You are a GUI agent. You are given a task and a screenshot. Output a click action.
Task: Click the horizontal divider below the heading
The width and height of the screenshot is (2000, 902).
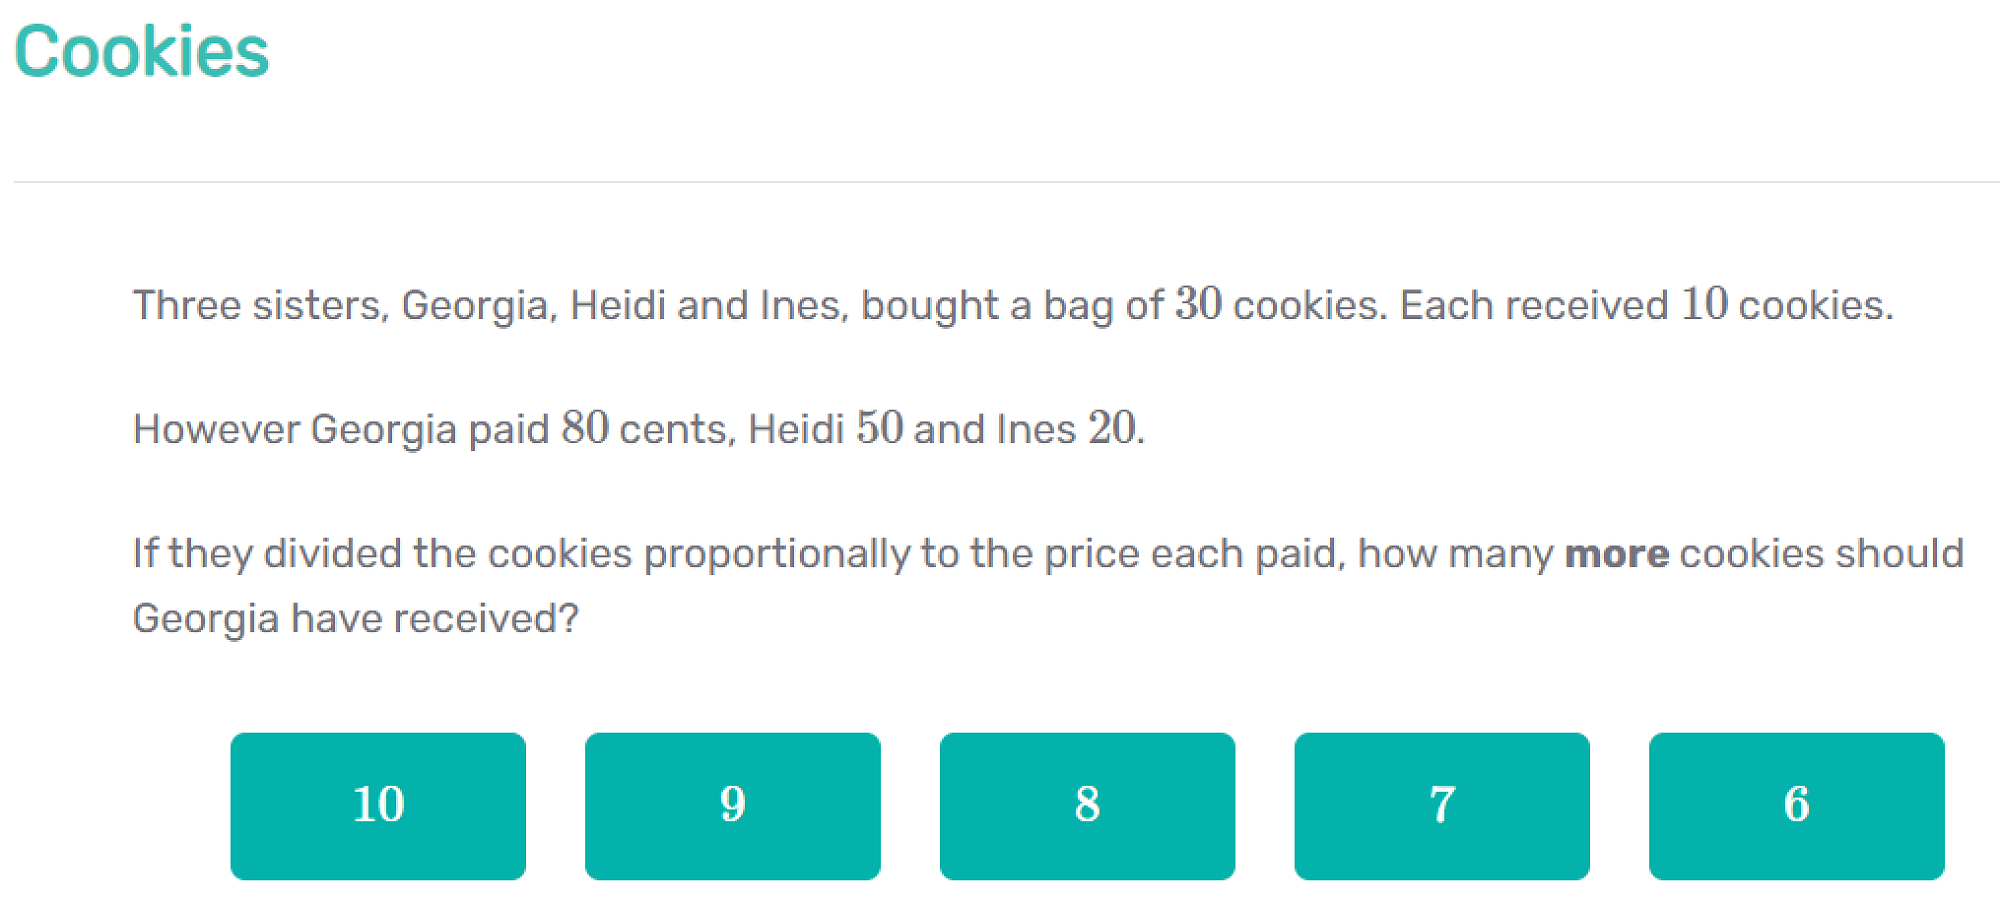click(1000, 182)
